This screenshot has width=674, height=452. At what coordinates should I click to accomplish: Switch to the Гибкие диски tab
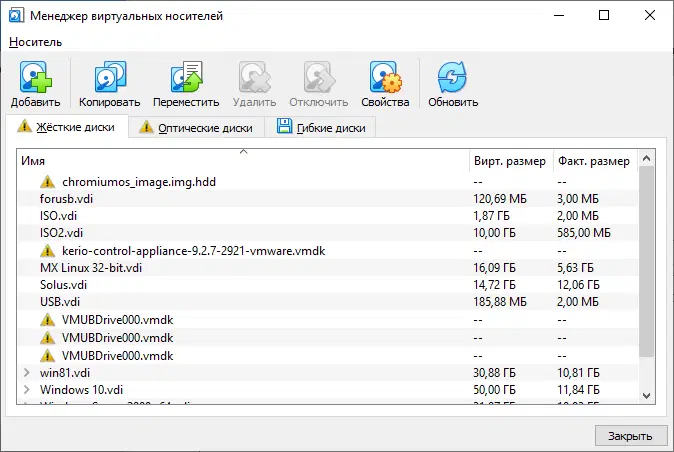tap(322, 127)
